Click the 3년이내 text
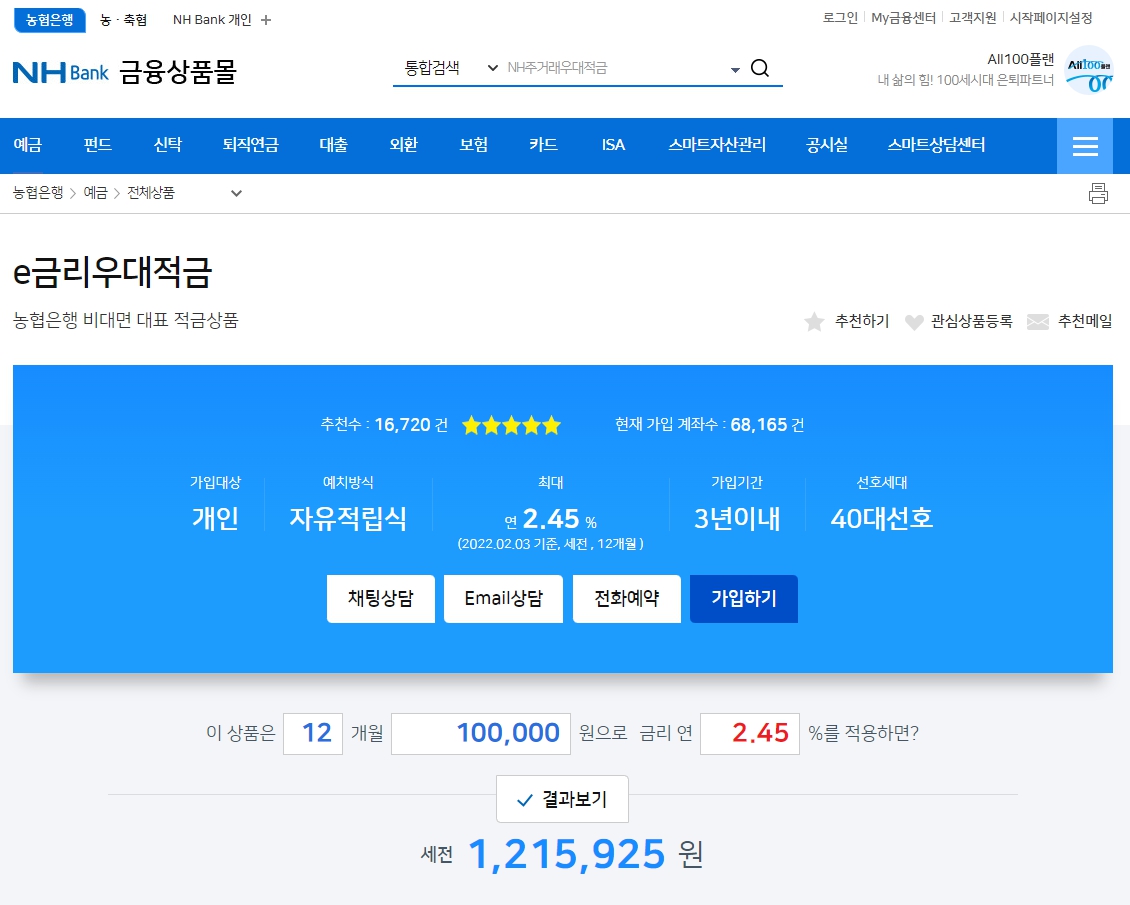Viewport: 1130px width, 905px height. (737, 519)
